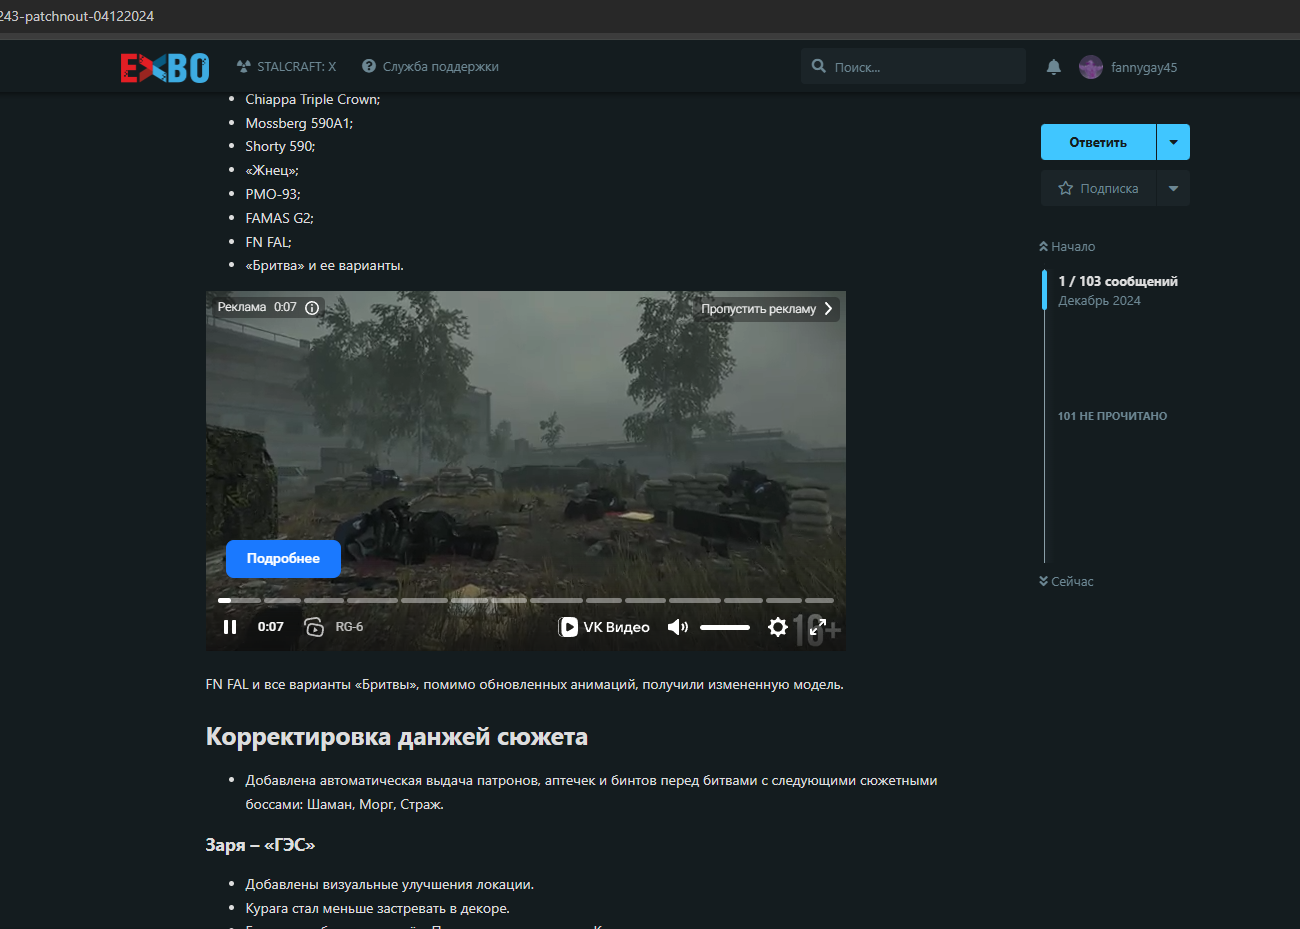Click the video player frame
Viewport: 1300px width, 929px height.
pyautogui.click(x=526, y=471)
